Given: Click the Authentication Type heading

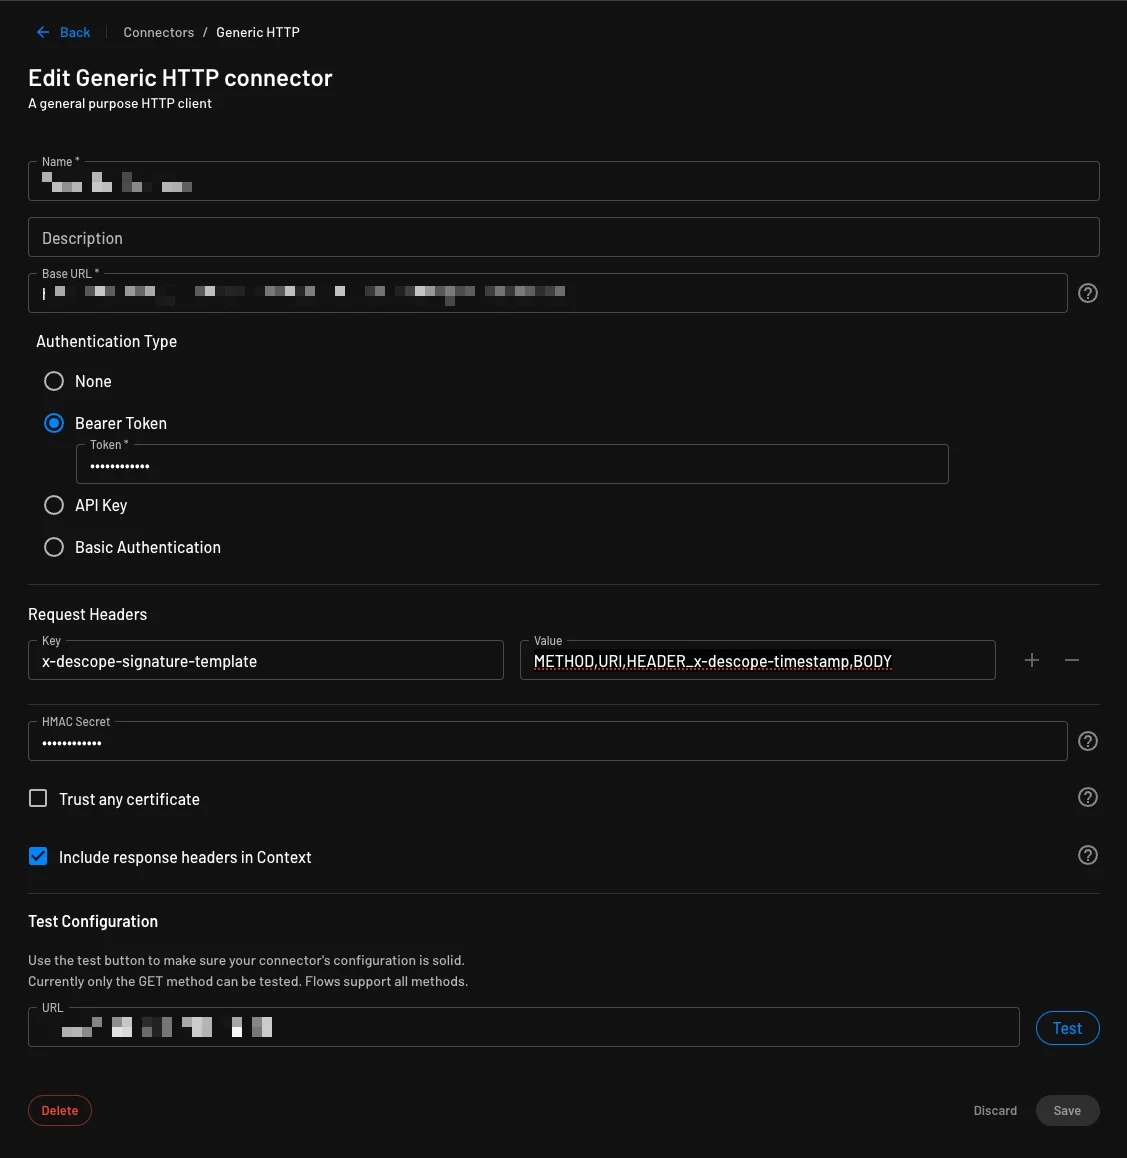Looking at the screenshot, I should (106, 341).
